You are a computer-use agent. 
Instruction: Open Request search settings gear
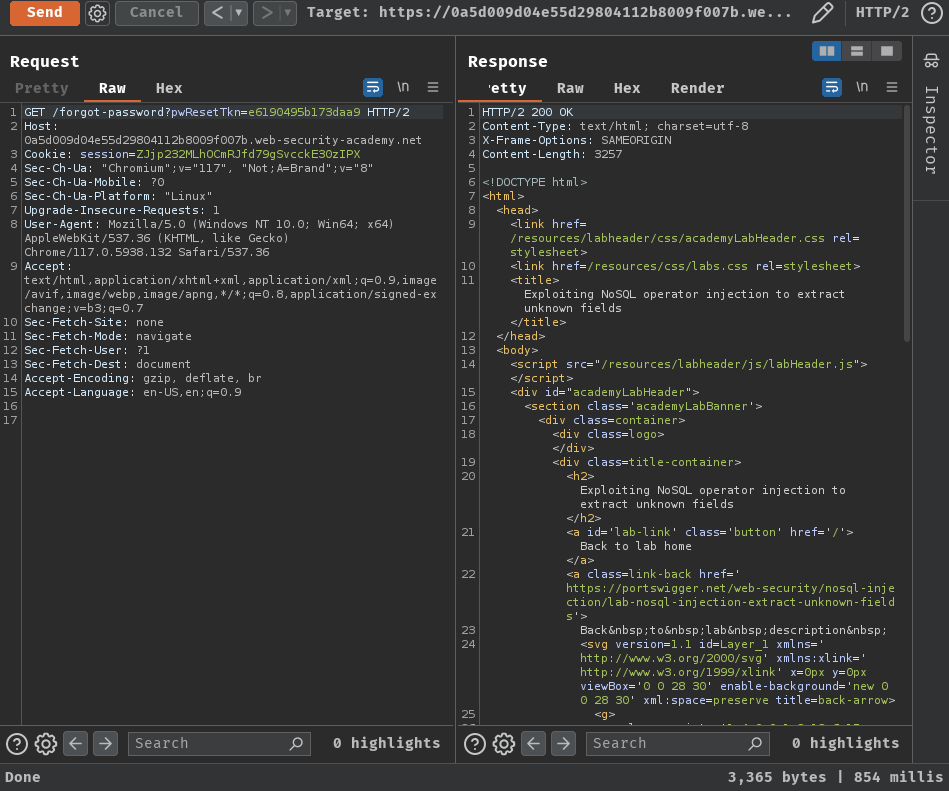click(x=46, y=744)
